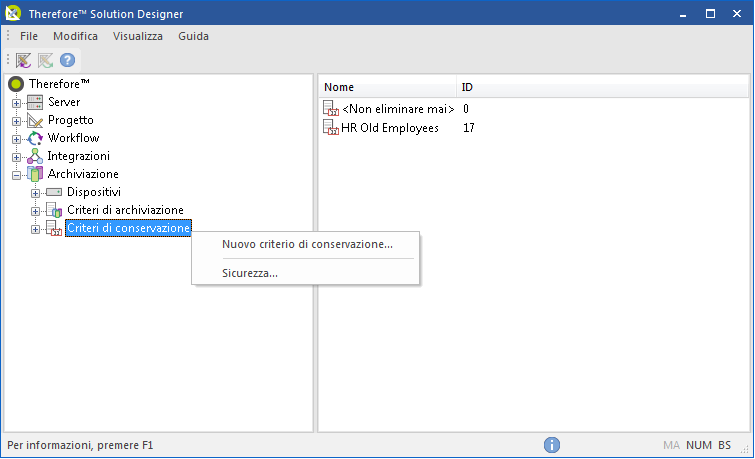Open the File menu
This screenshot has width=755, height=459.
(x=29, y=36)
